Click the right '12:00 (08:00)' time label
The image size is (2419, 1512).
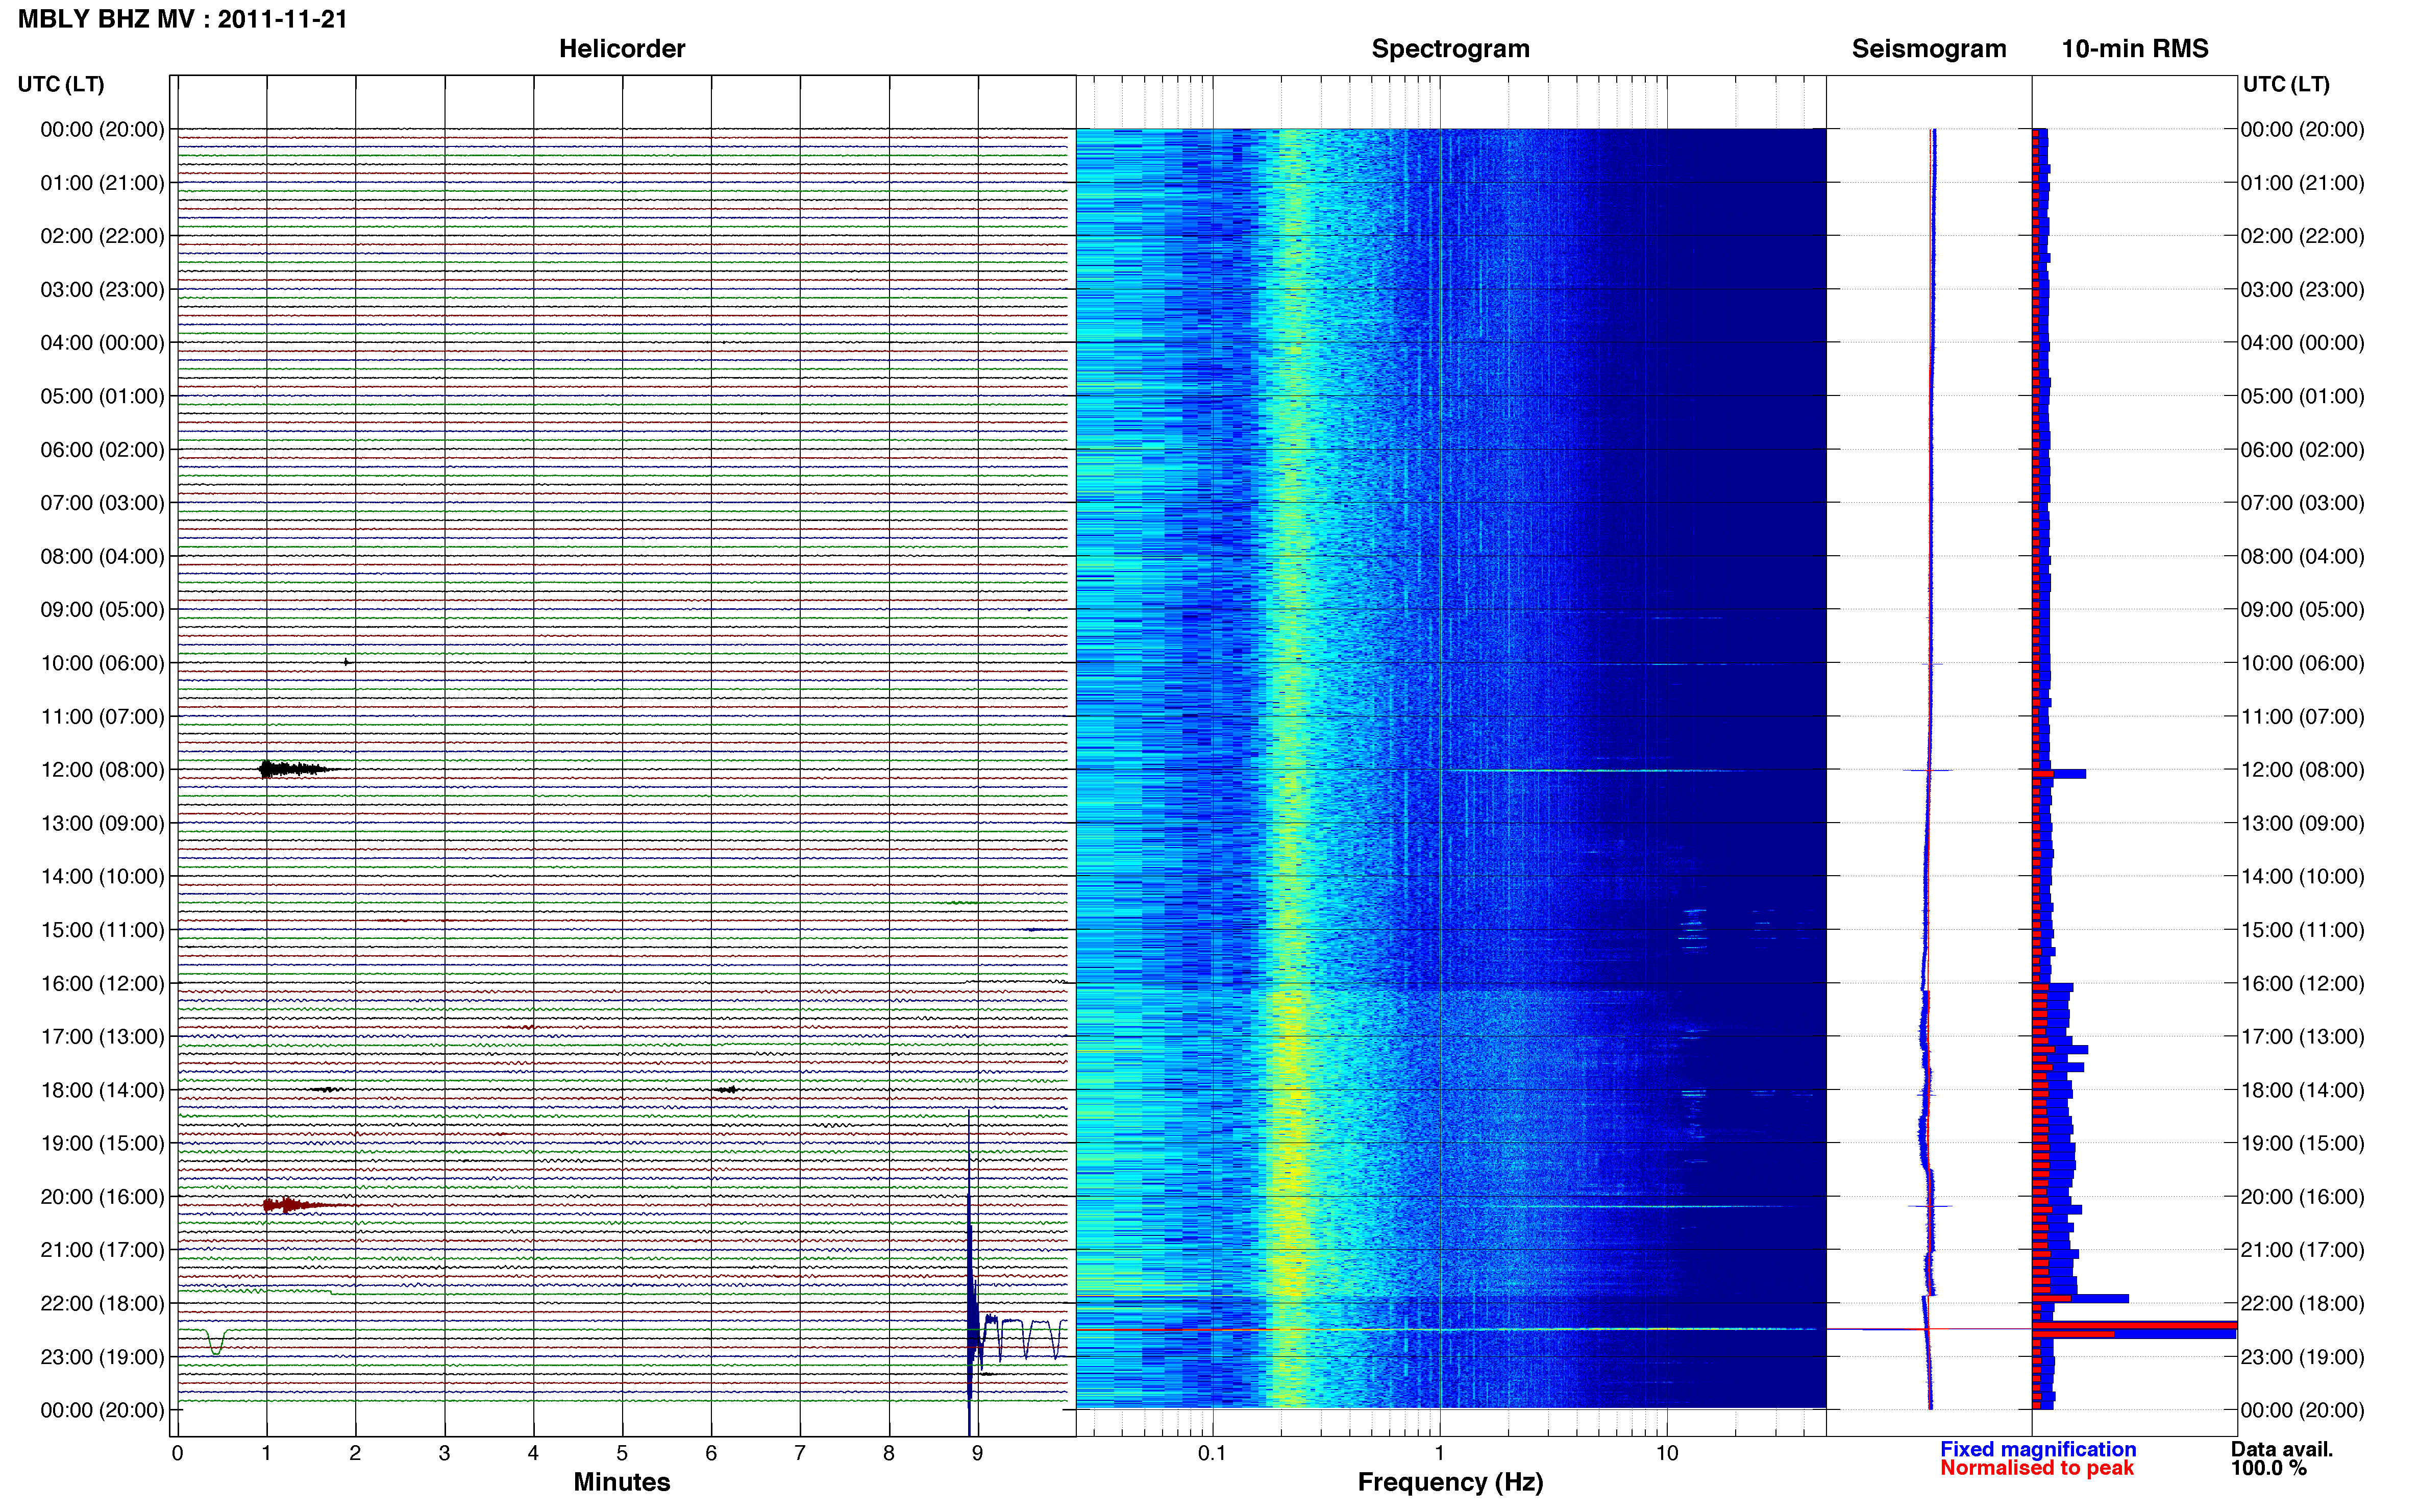pyautogui.click(x=2302, y=770)
